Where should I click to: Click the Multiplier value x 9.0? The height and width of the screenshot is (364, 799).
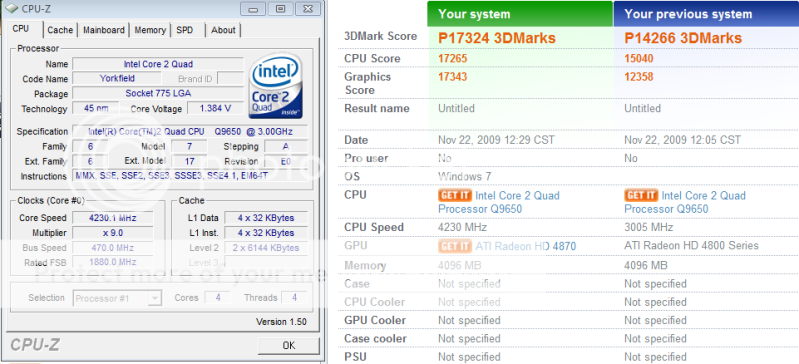(x=113, y=232)
